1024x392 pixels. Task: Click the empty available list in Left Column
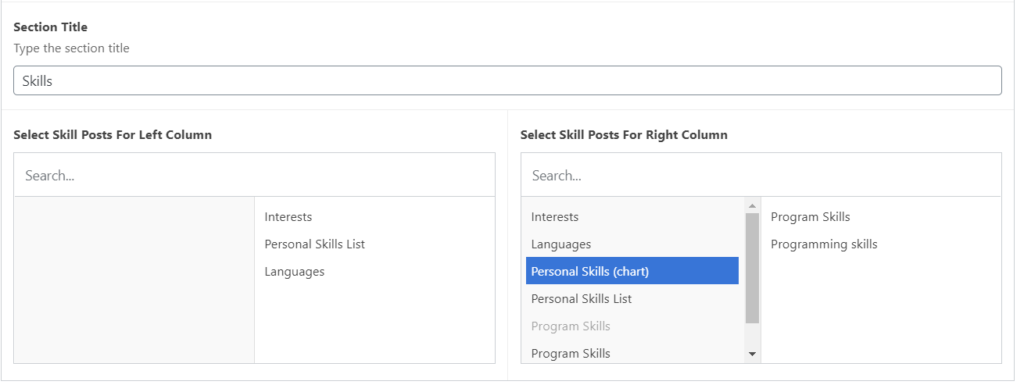(x=134, y=280)
